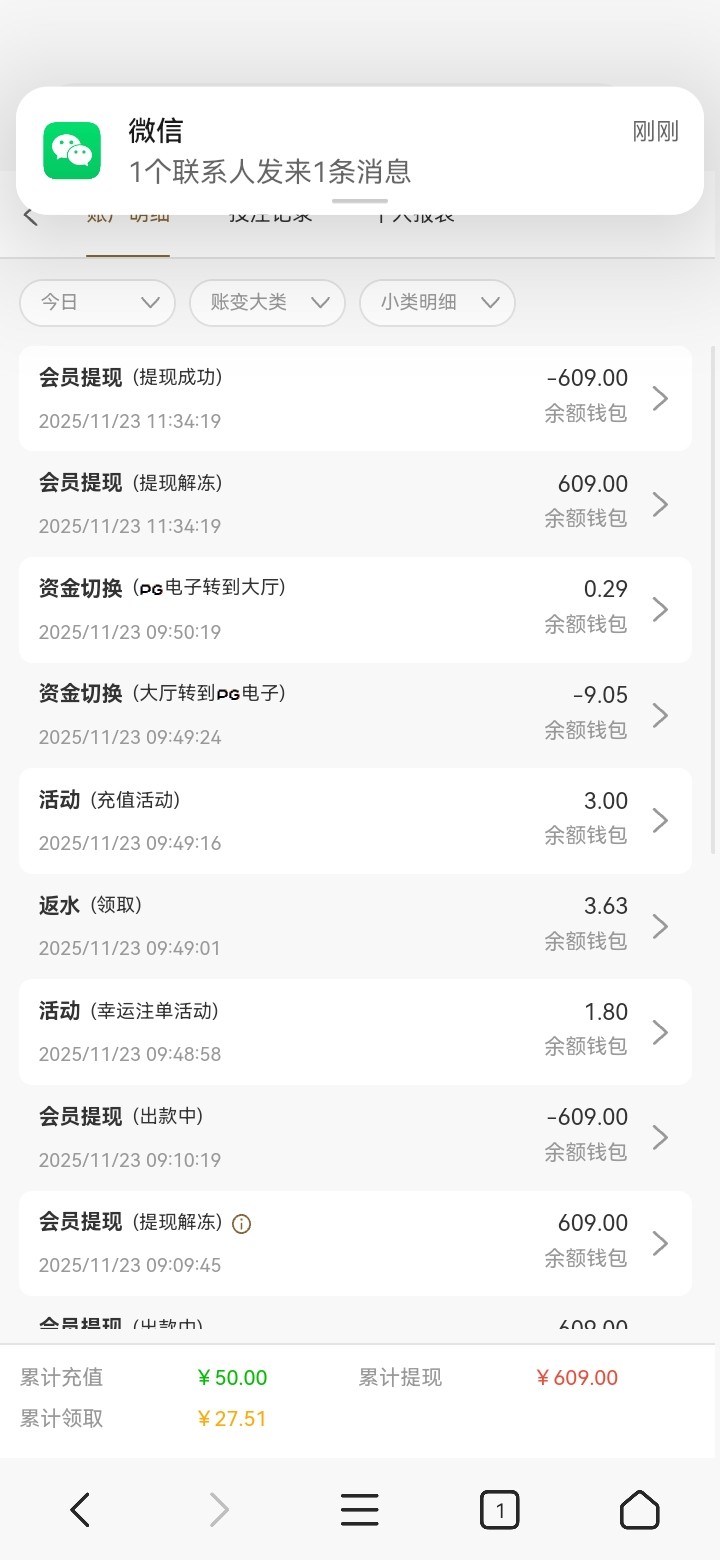Go to the browser home page icon

coord(640,1509)
